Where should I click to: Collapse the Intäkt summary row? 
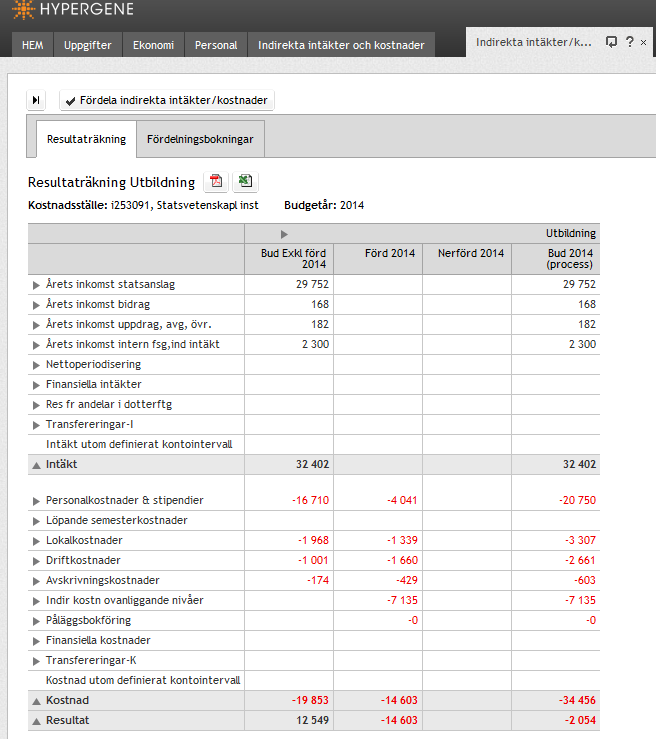[x=36, y=465]
